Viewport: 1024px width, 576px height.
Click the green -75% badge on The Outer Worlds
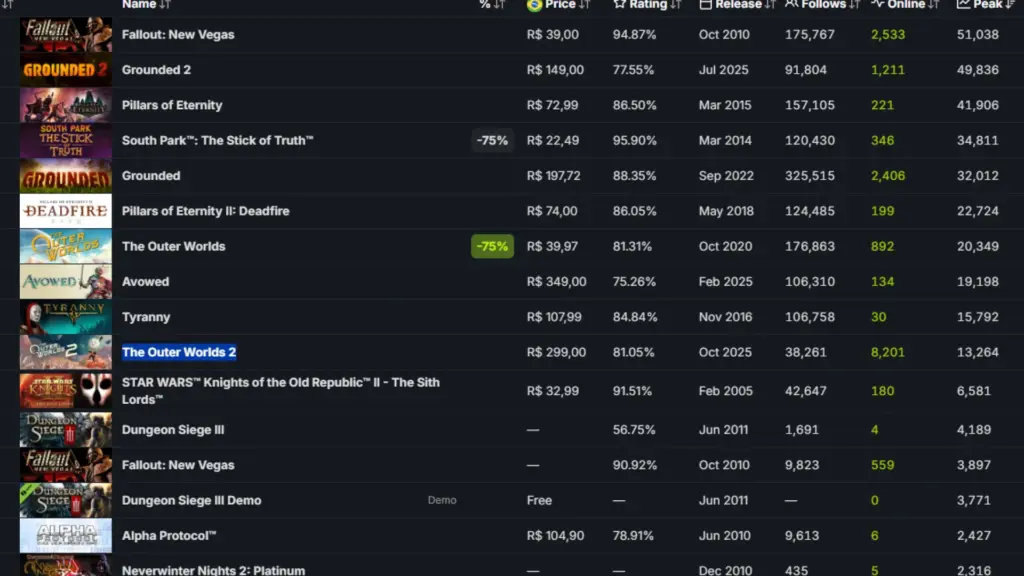tap(492, 246)
